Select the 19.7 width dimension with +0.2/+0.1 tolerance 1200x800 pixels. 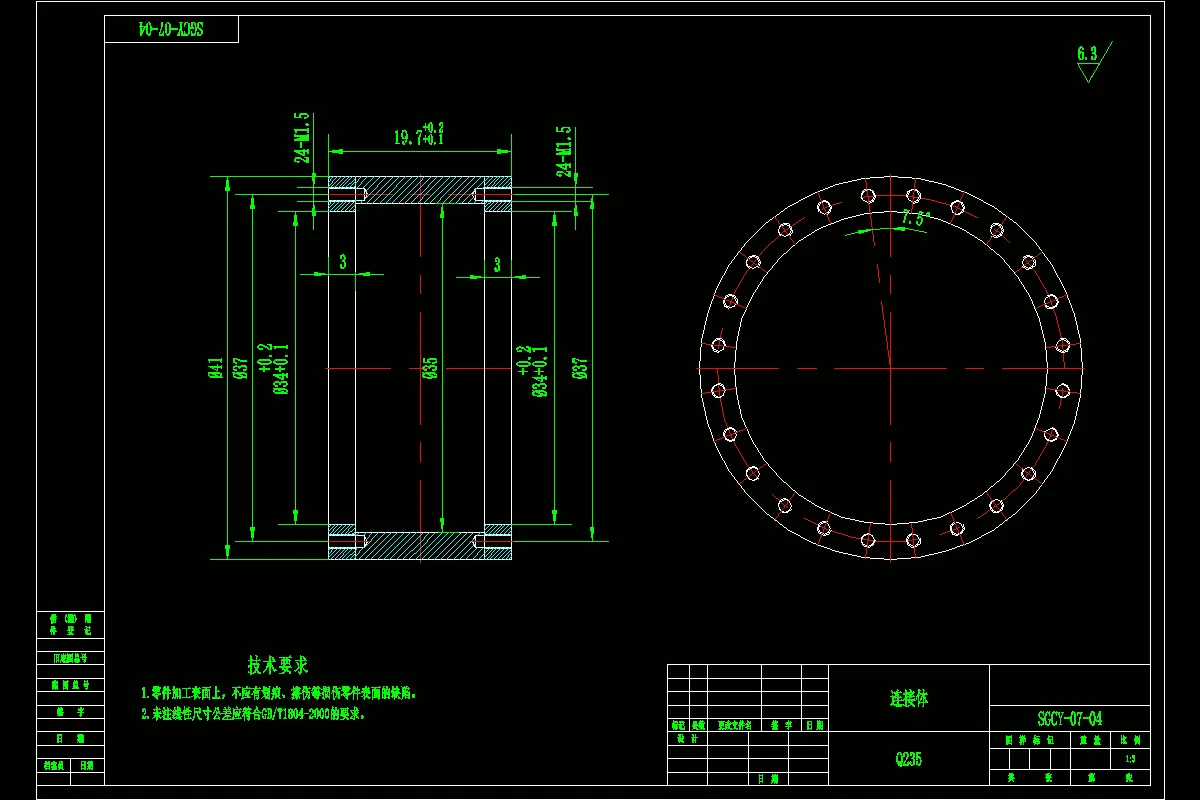pyautogui.click(x=418, y=135)
